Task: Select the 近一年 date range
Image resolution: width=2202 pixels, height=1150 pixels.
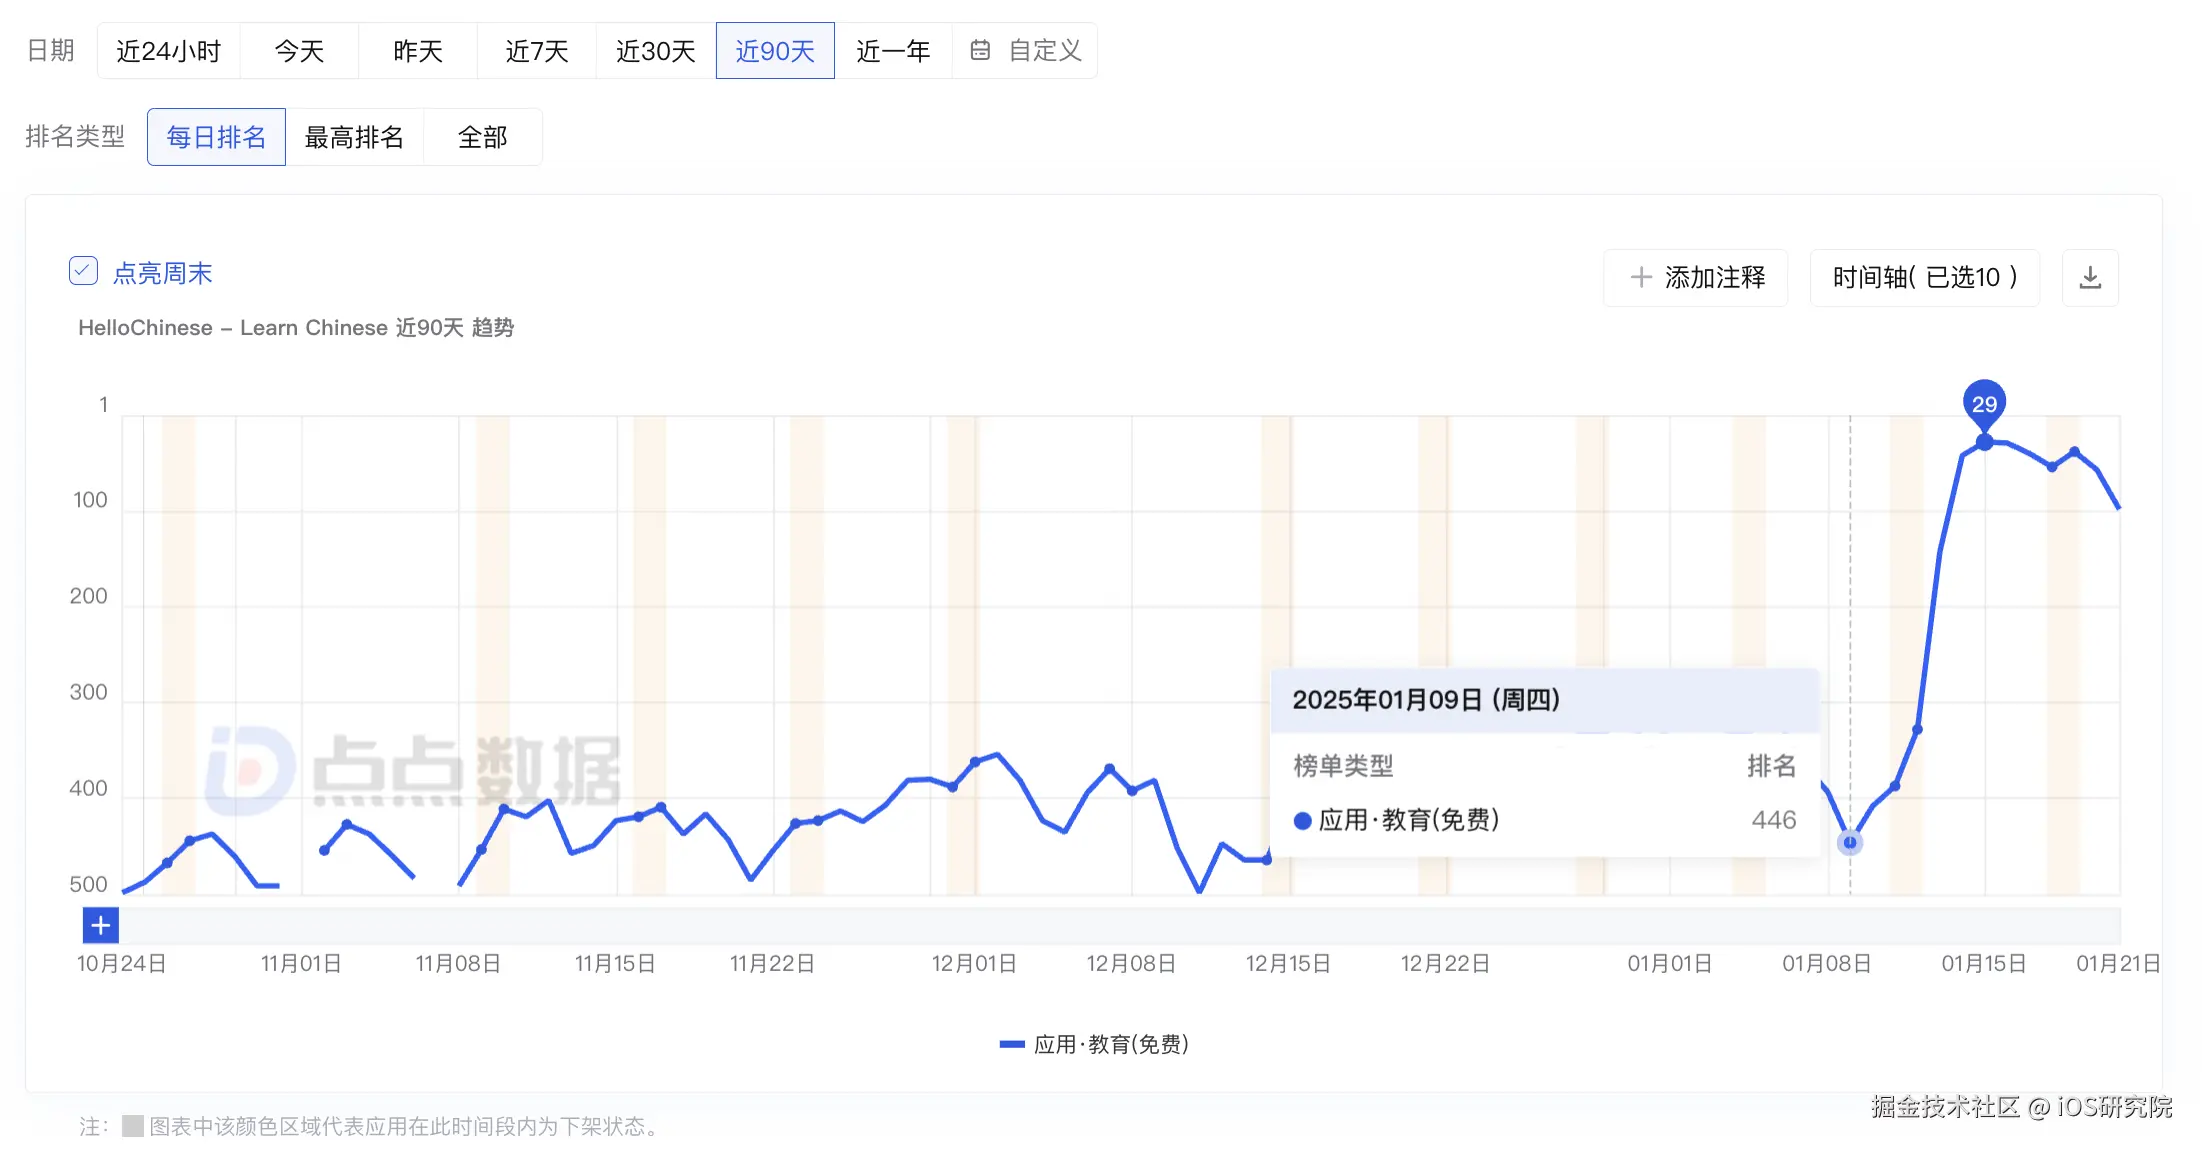Action: (893, 51)
